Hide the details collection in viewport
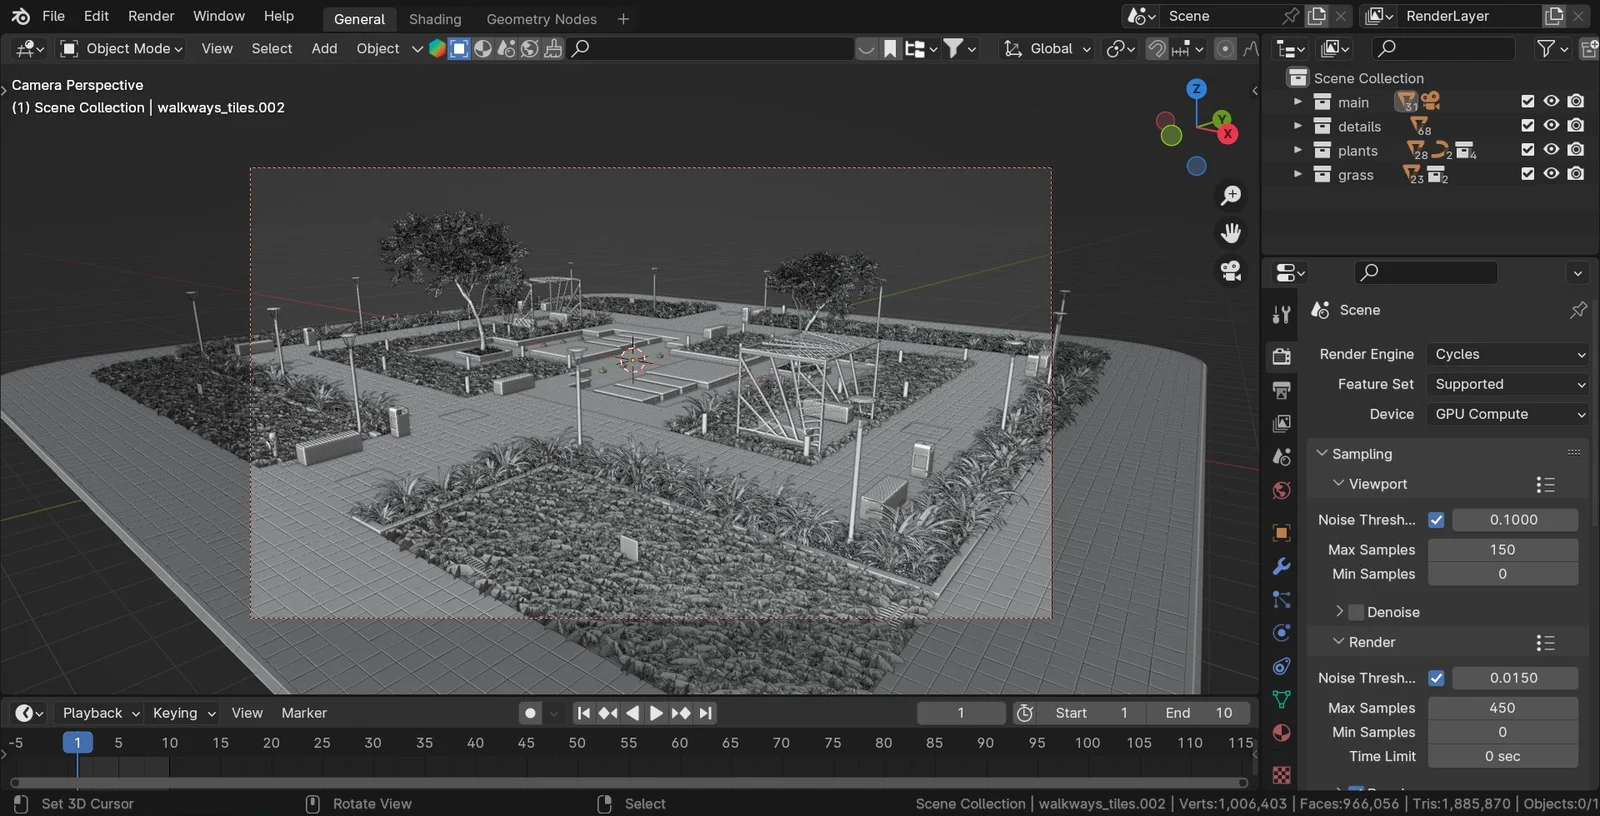Image resolution: width=1600 pixels, height=816 pixels. [x=1551, y=125]
